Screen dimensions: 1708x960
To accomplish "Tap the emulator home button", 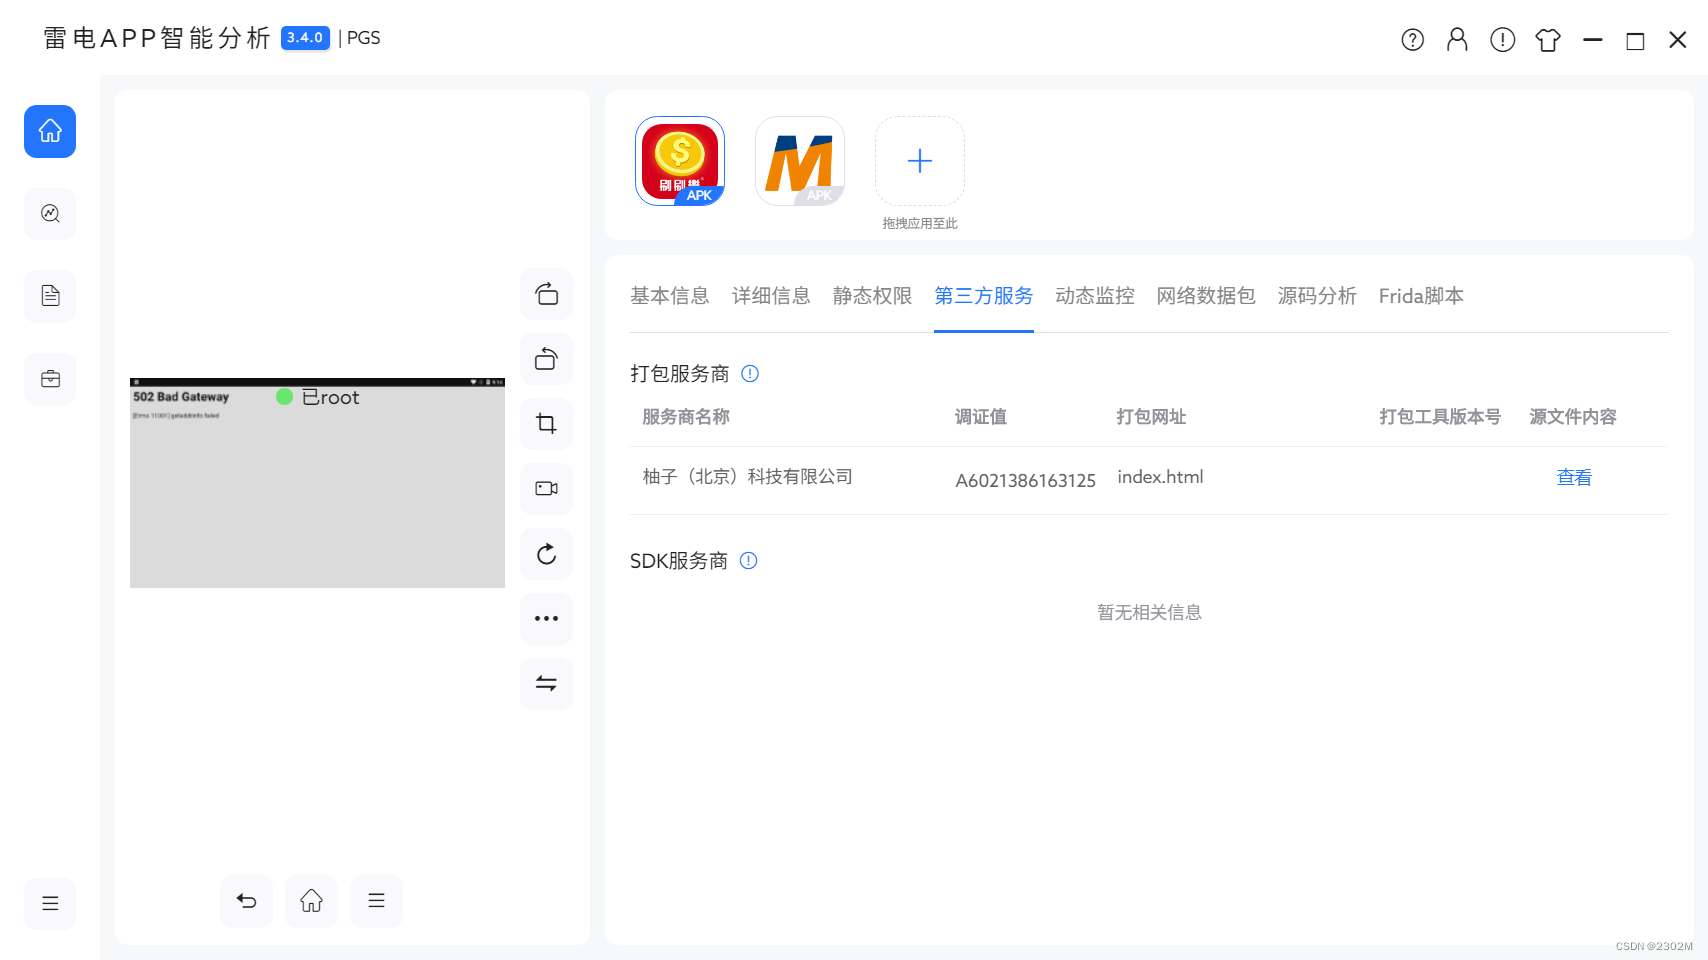I will 311,901.
